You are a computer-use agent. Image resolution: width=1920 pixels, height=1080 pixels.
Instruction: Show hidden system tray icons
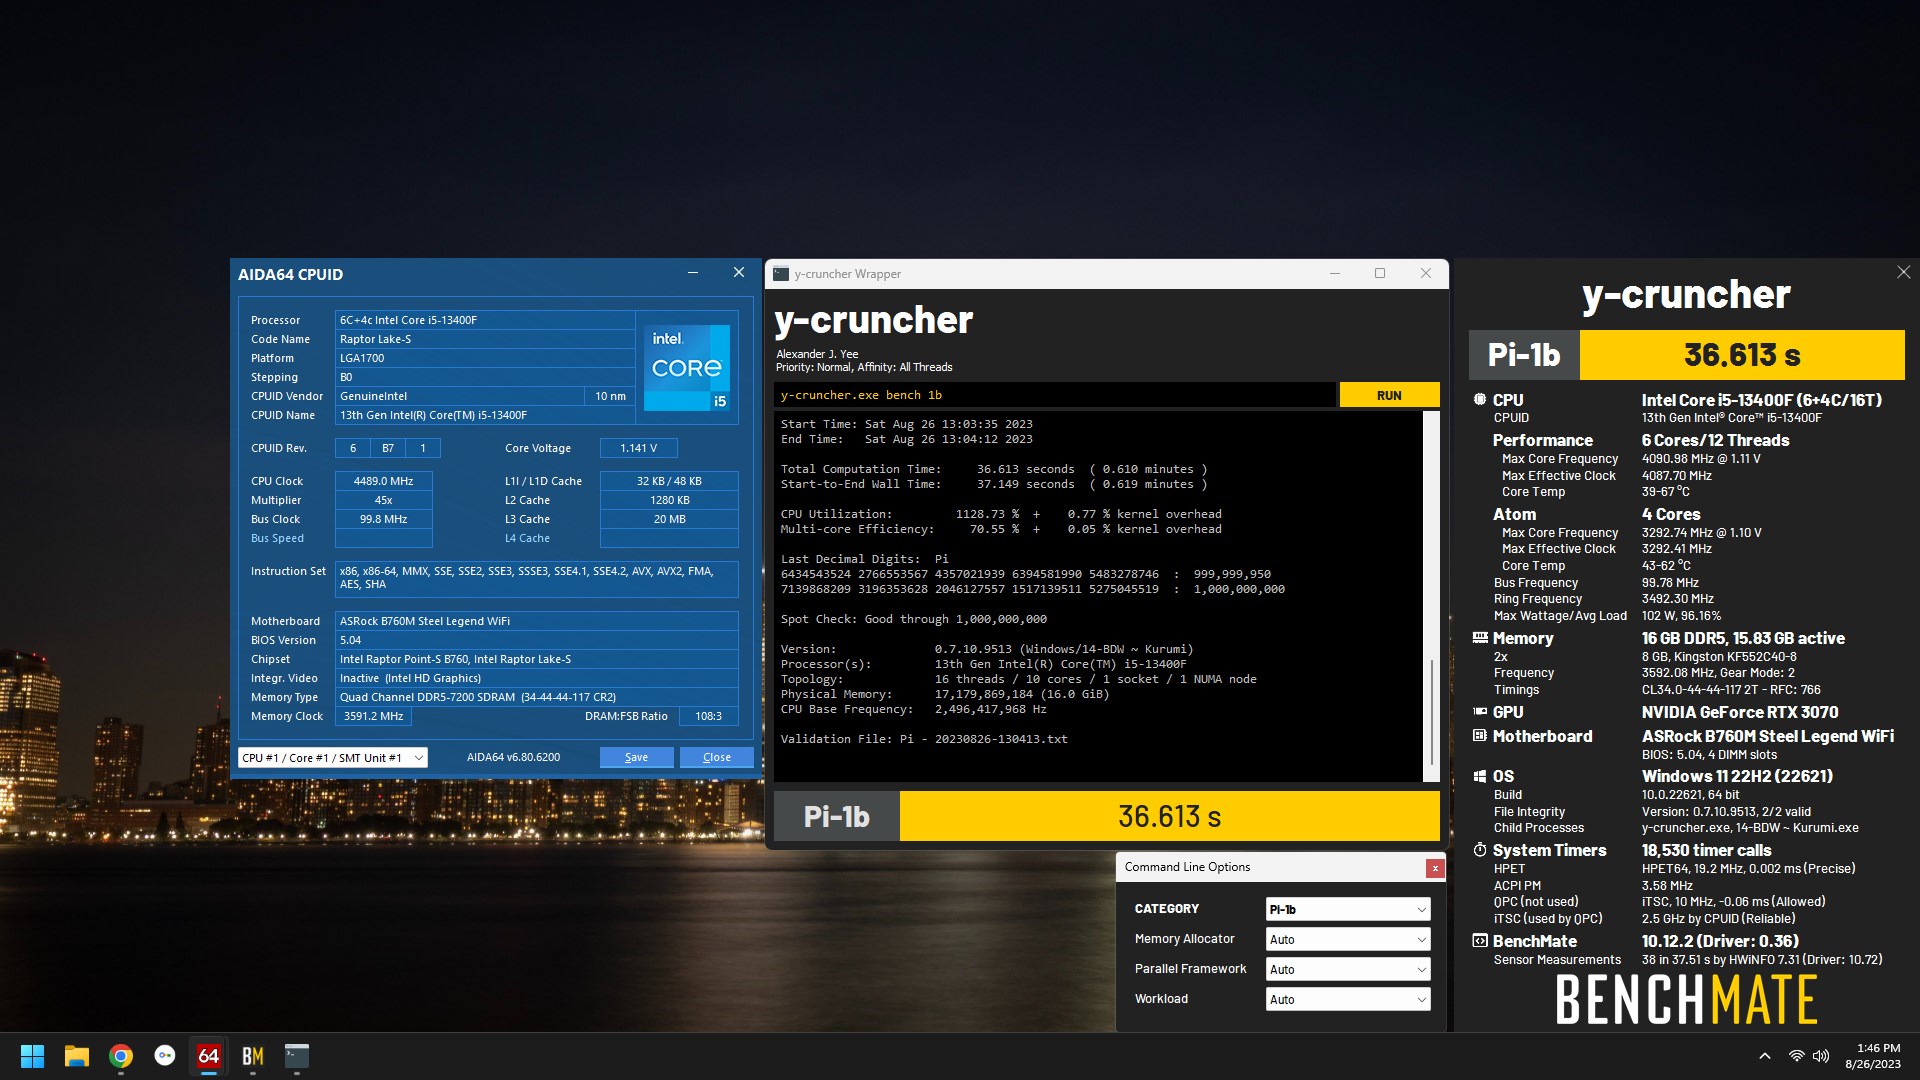tap(1765, 1056)
